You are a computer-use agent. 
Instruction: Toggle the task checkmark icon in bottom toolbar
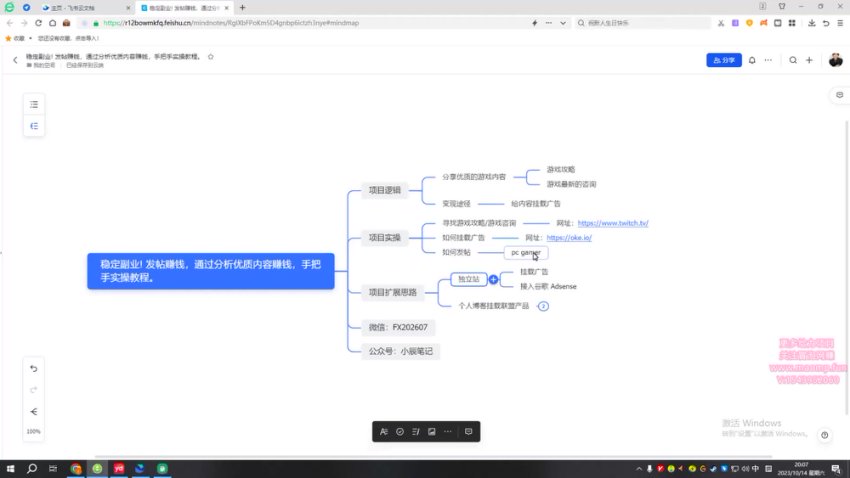pyautogui.click(x=400, y=431)
